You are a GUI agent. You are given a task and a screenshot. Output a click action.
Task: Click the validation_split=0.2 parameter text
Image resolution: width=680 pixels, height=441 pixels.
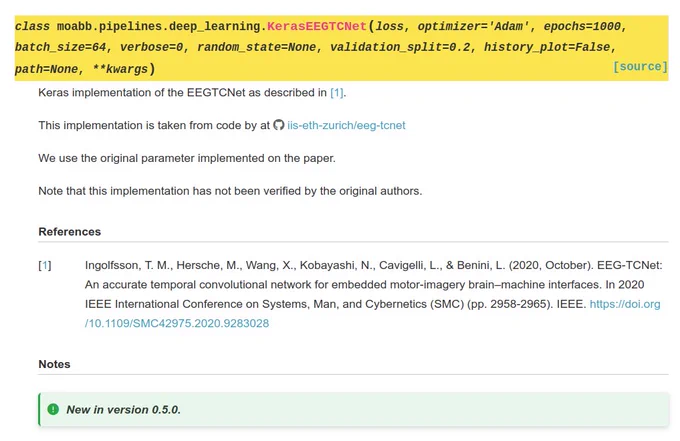click(x=400, y=47)
